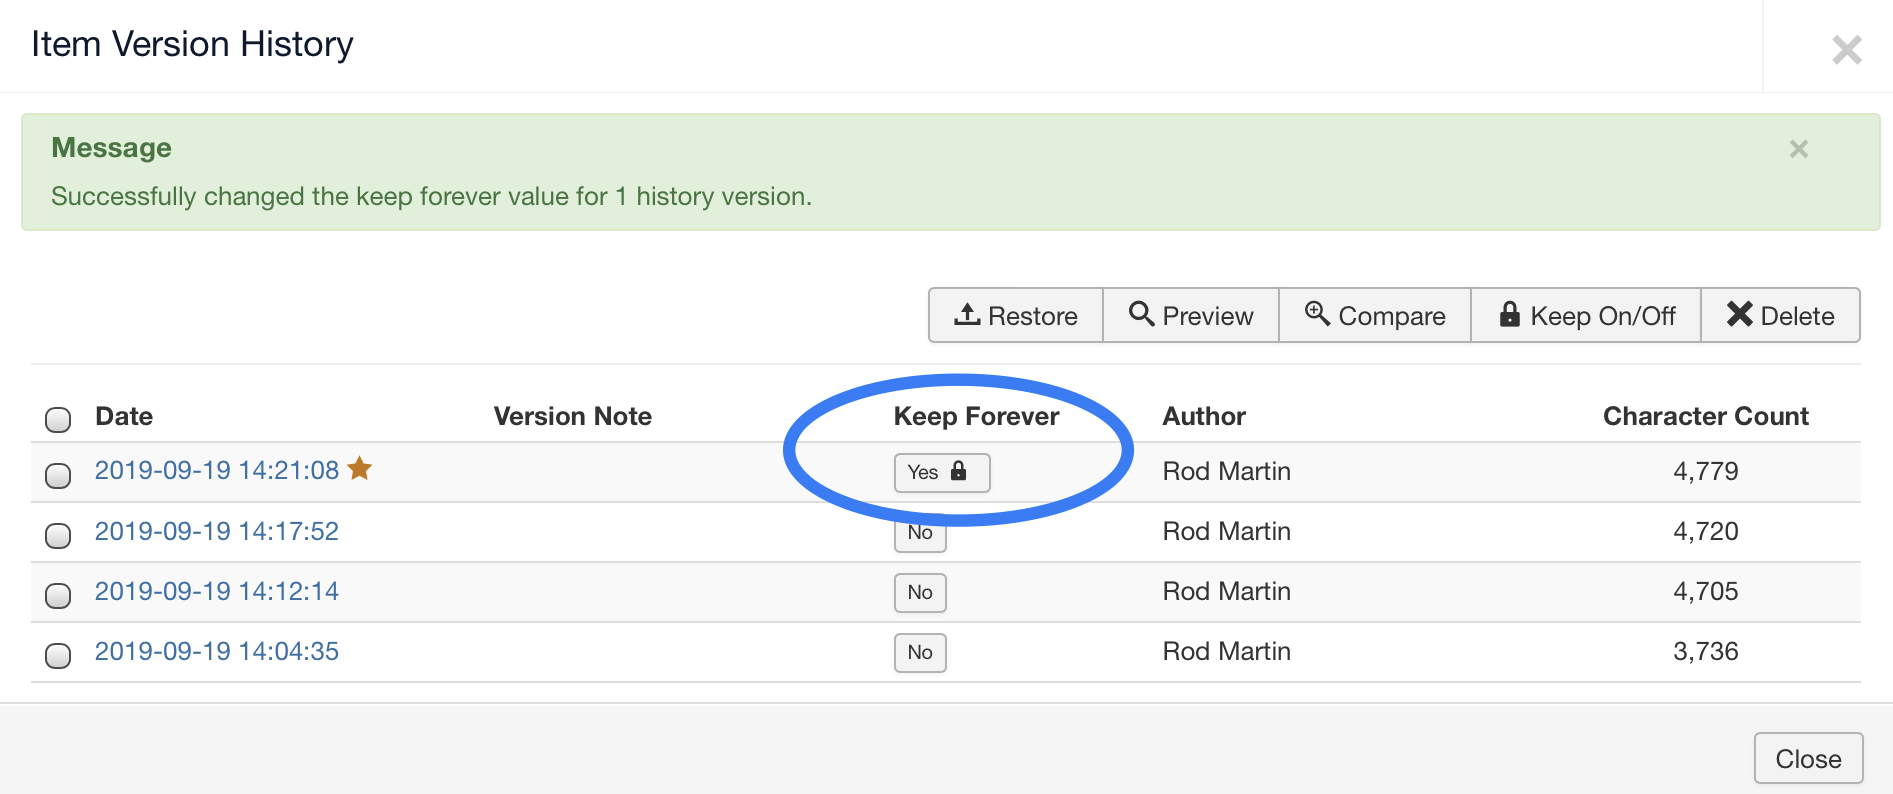Viewport: 1893px width, 794px height.
Task: Click the Compare versions button
Action: click(x=1374, y=316)
